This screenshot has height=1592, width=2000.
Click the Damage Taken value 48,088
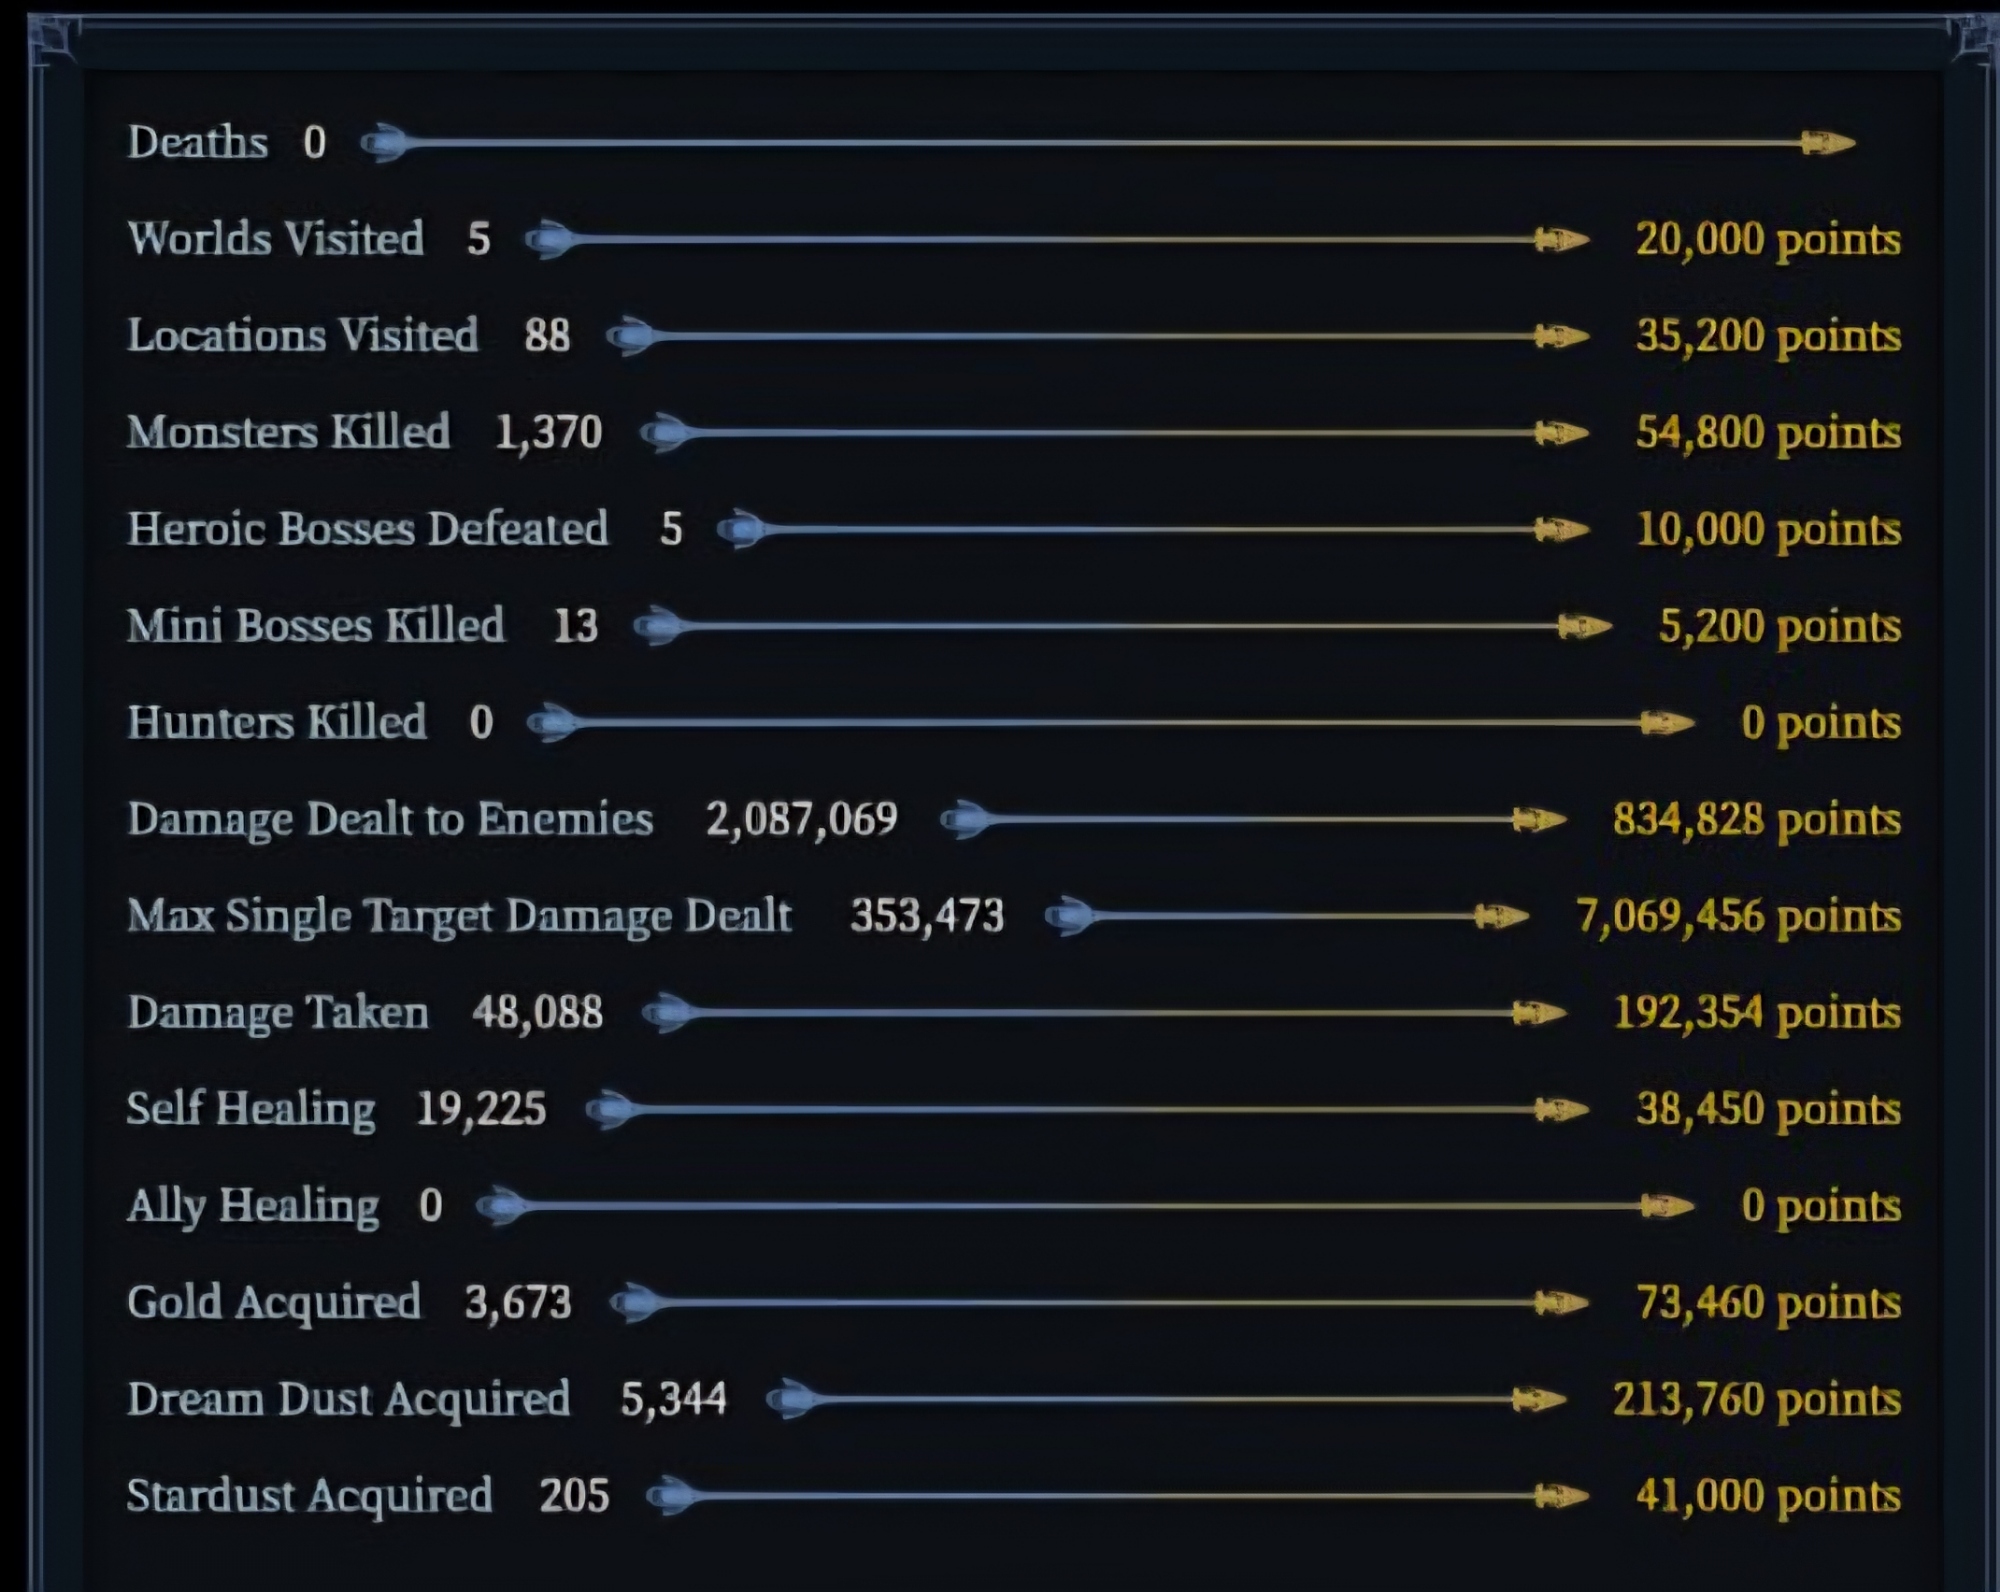(538, 1013)
